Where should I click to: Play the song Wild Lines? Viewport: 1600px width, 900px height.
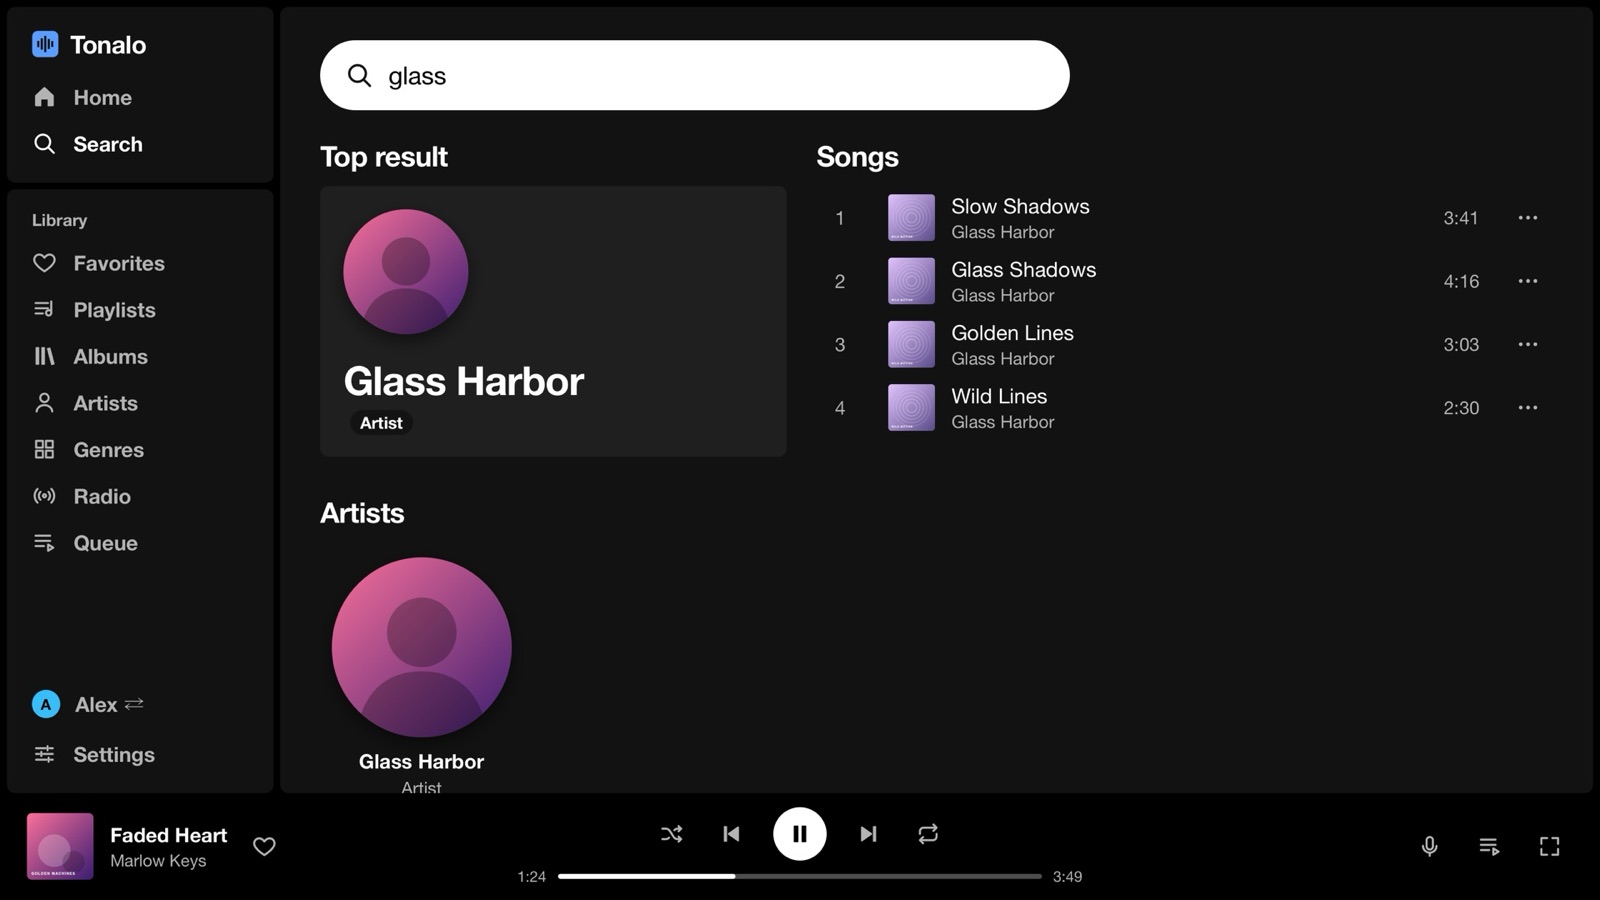click(x=1185, y=408)
